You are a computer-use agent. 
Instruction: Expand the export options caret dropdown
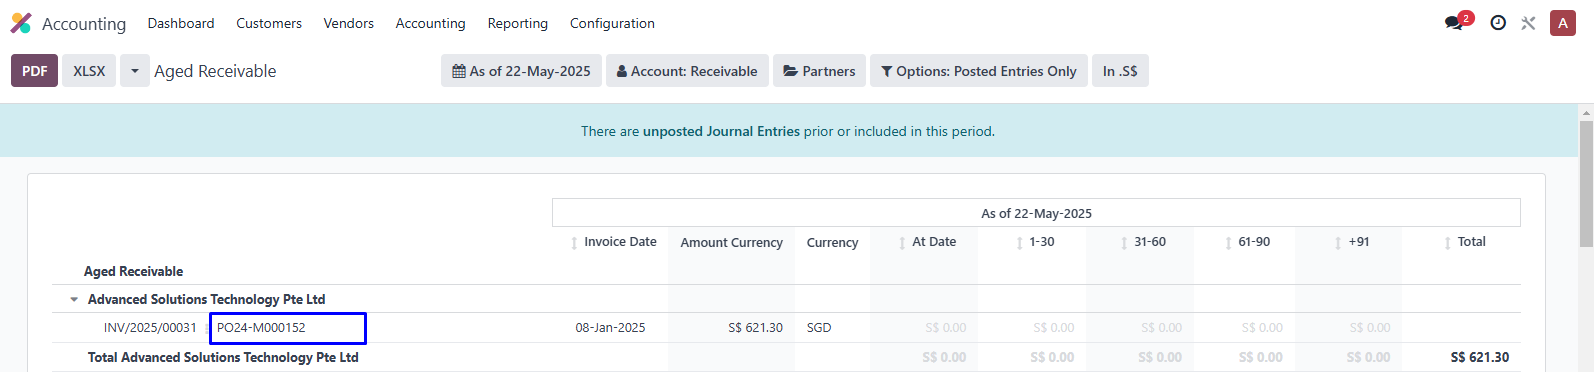coord(135,71)
